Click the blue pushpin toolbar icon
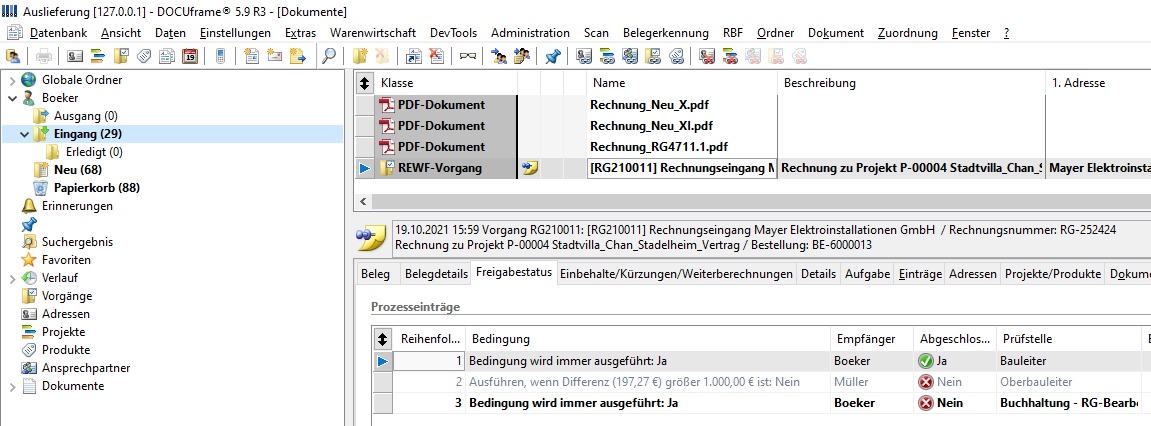1151x426 pixels. pyautogui.click(x=553, y=56)
